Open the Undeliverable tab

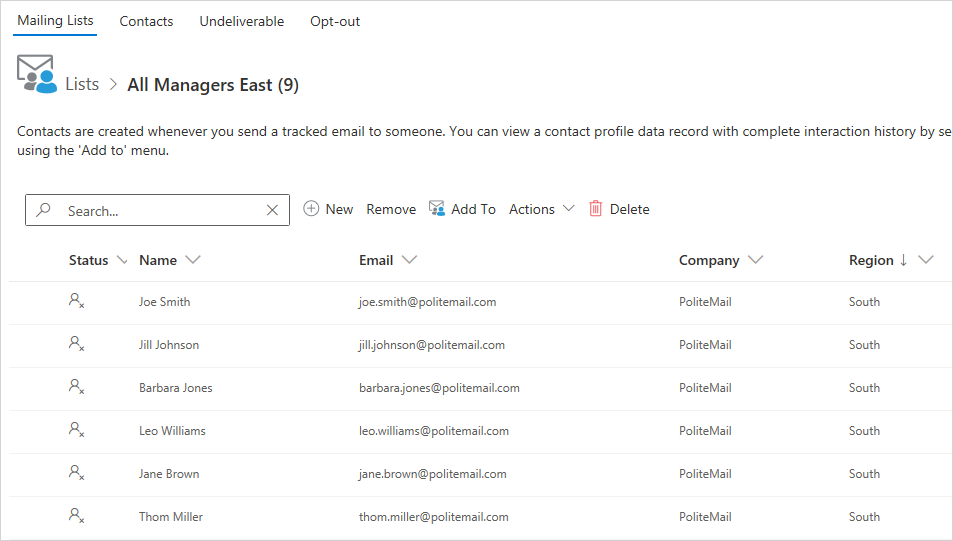coord(241,21)
